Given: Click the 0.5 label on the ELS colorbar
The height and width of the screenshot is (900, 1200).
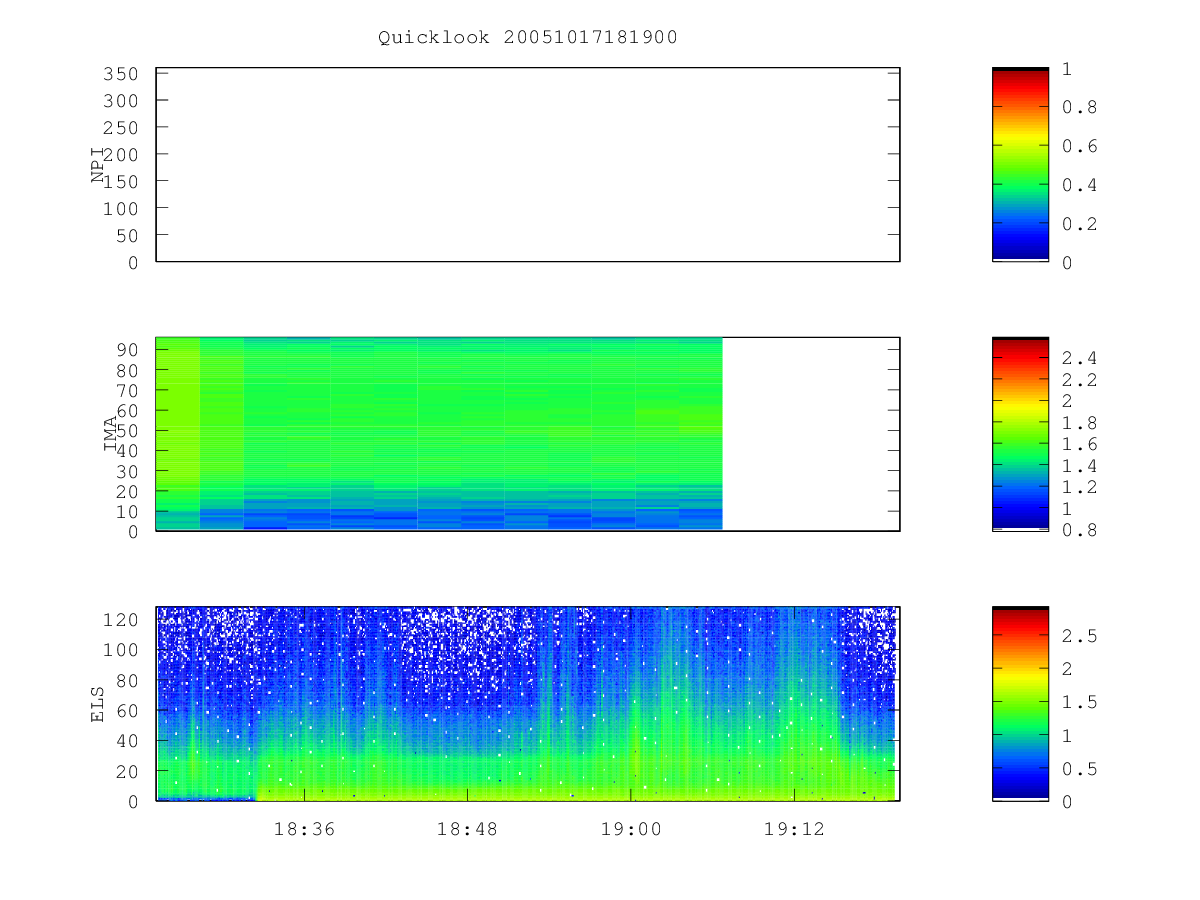Looking at the screenshot, I should [1078, 769].
